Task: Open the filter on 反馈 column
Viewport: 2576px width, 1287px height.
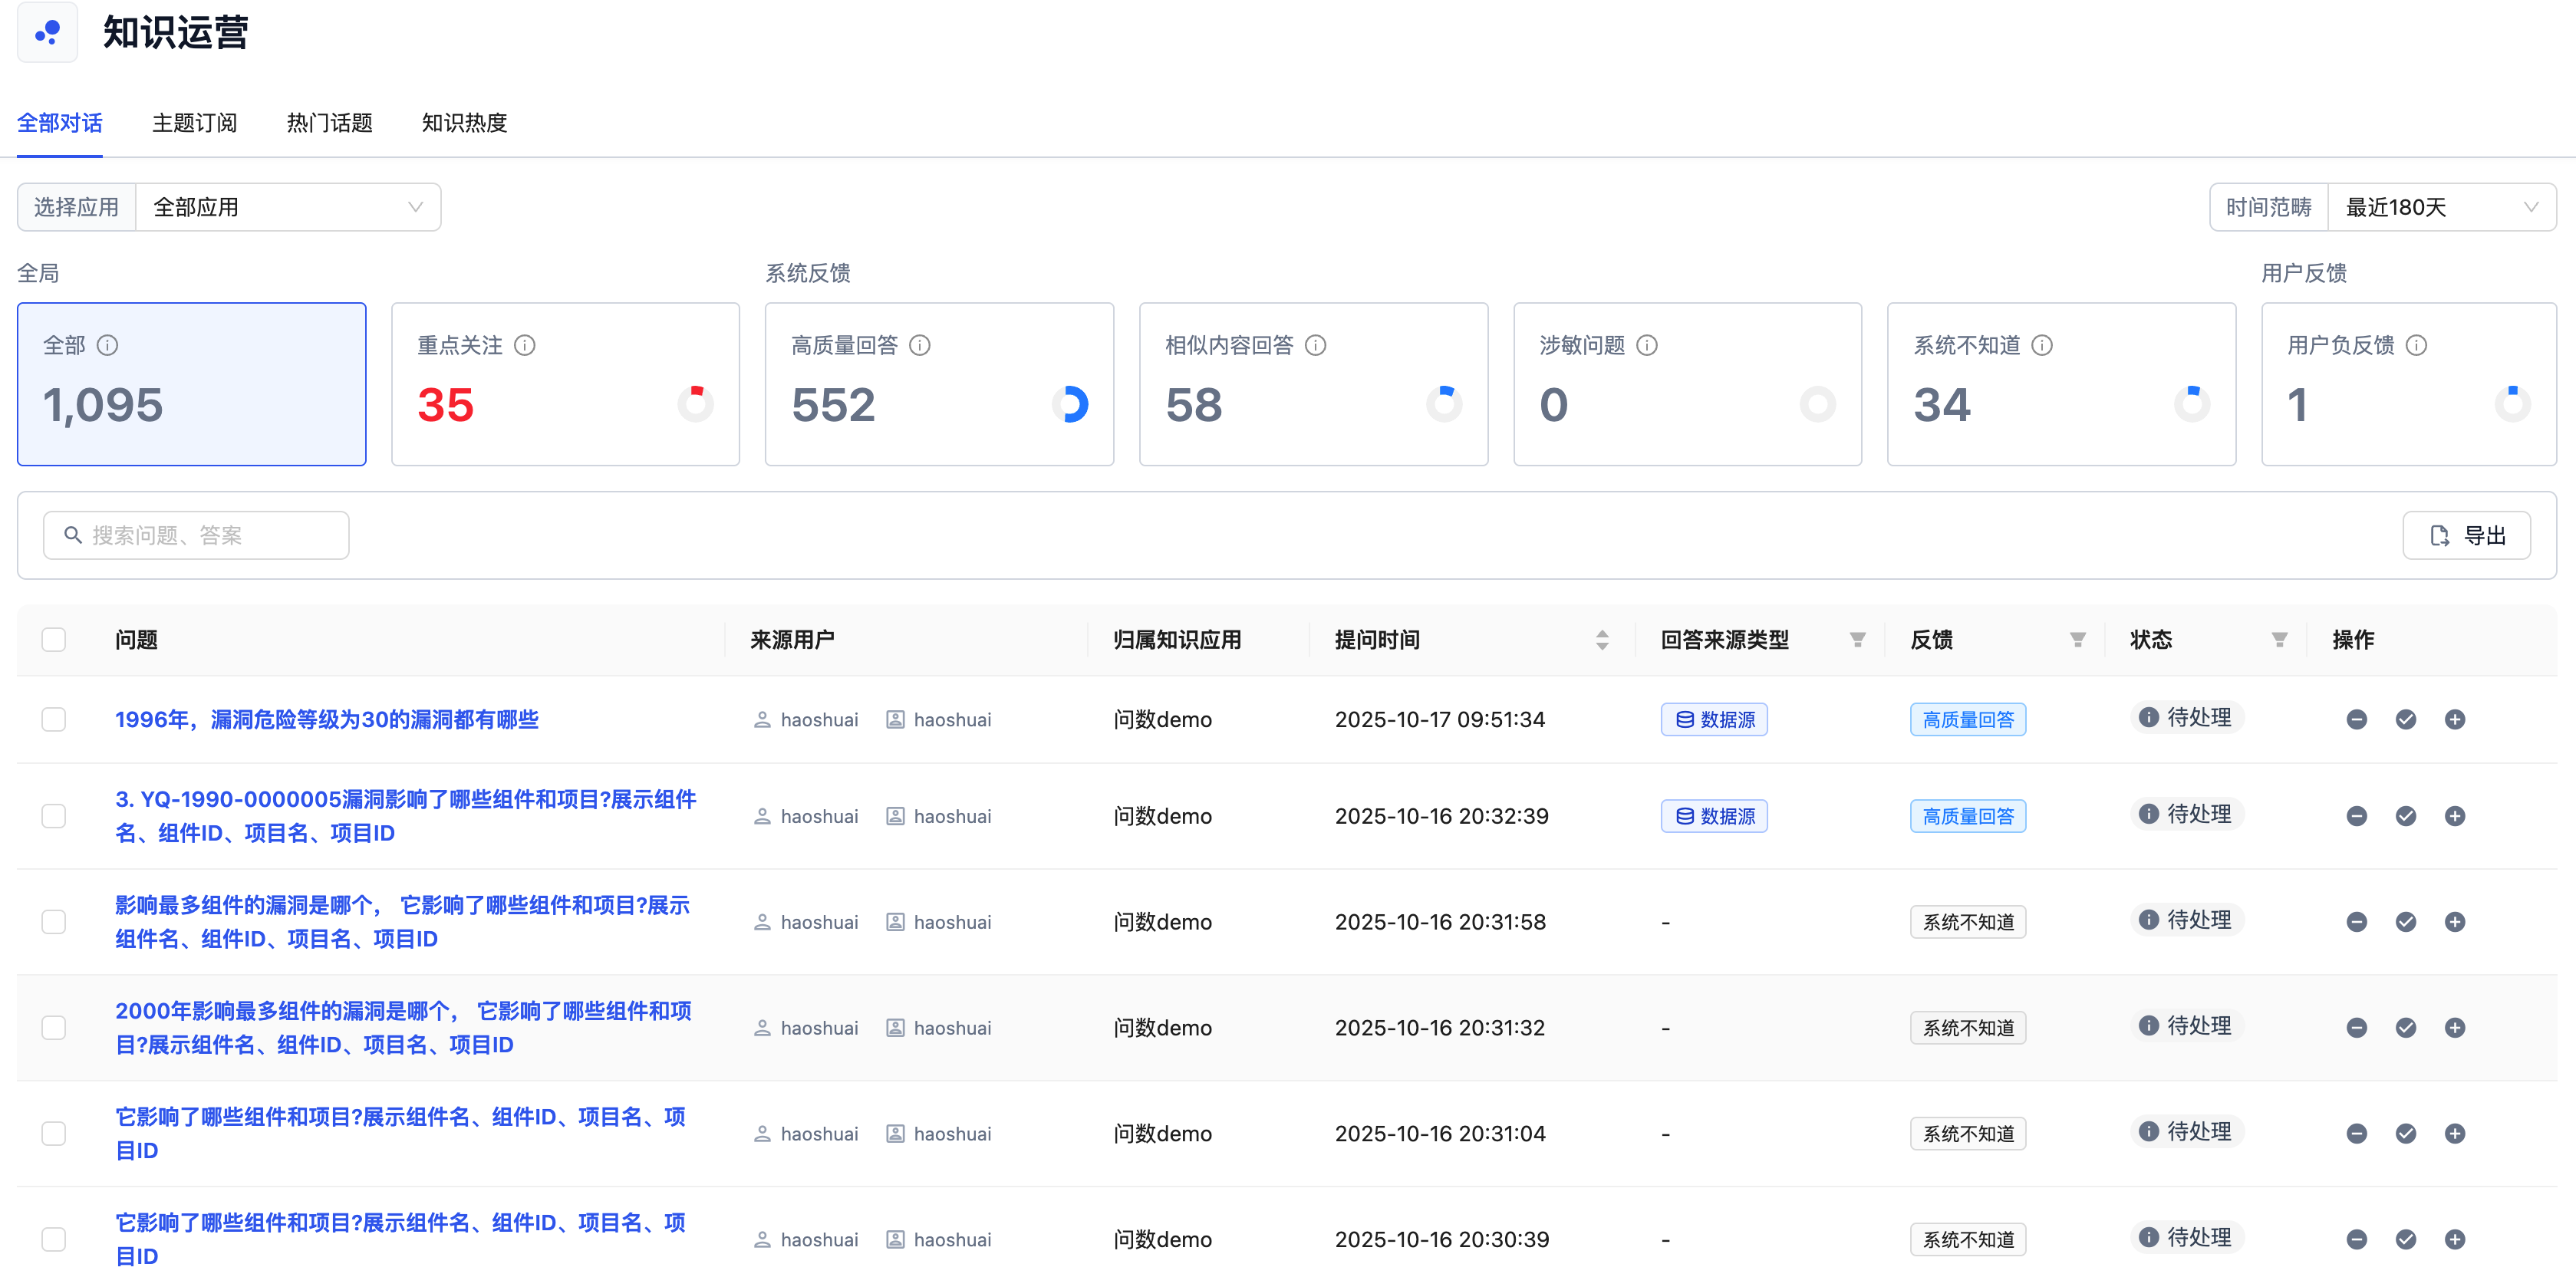Action: click(2078, 639)
